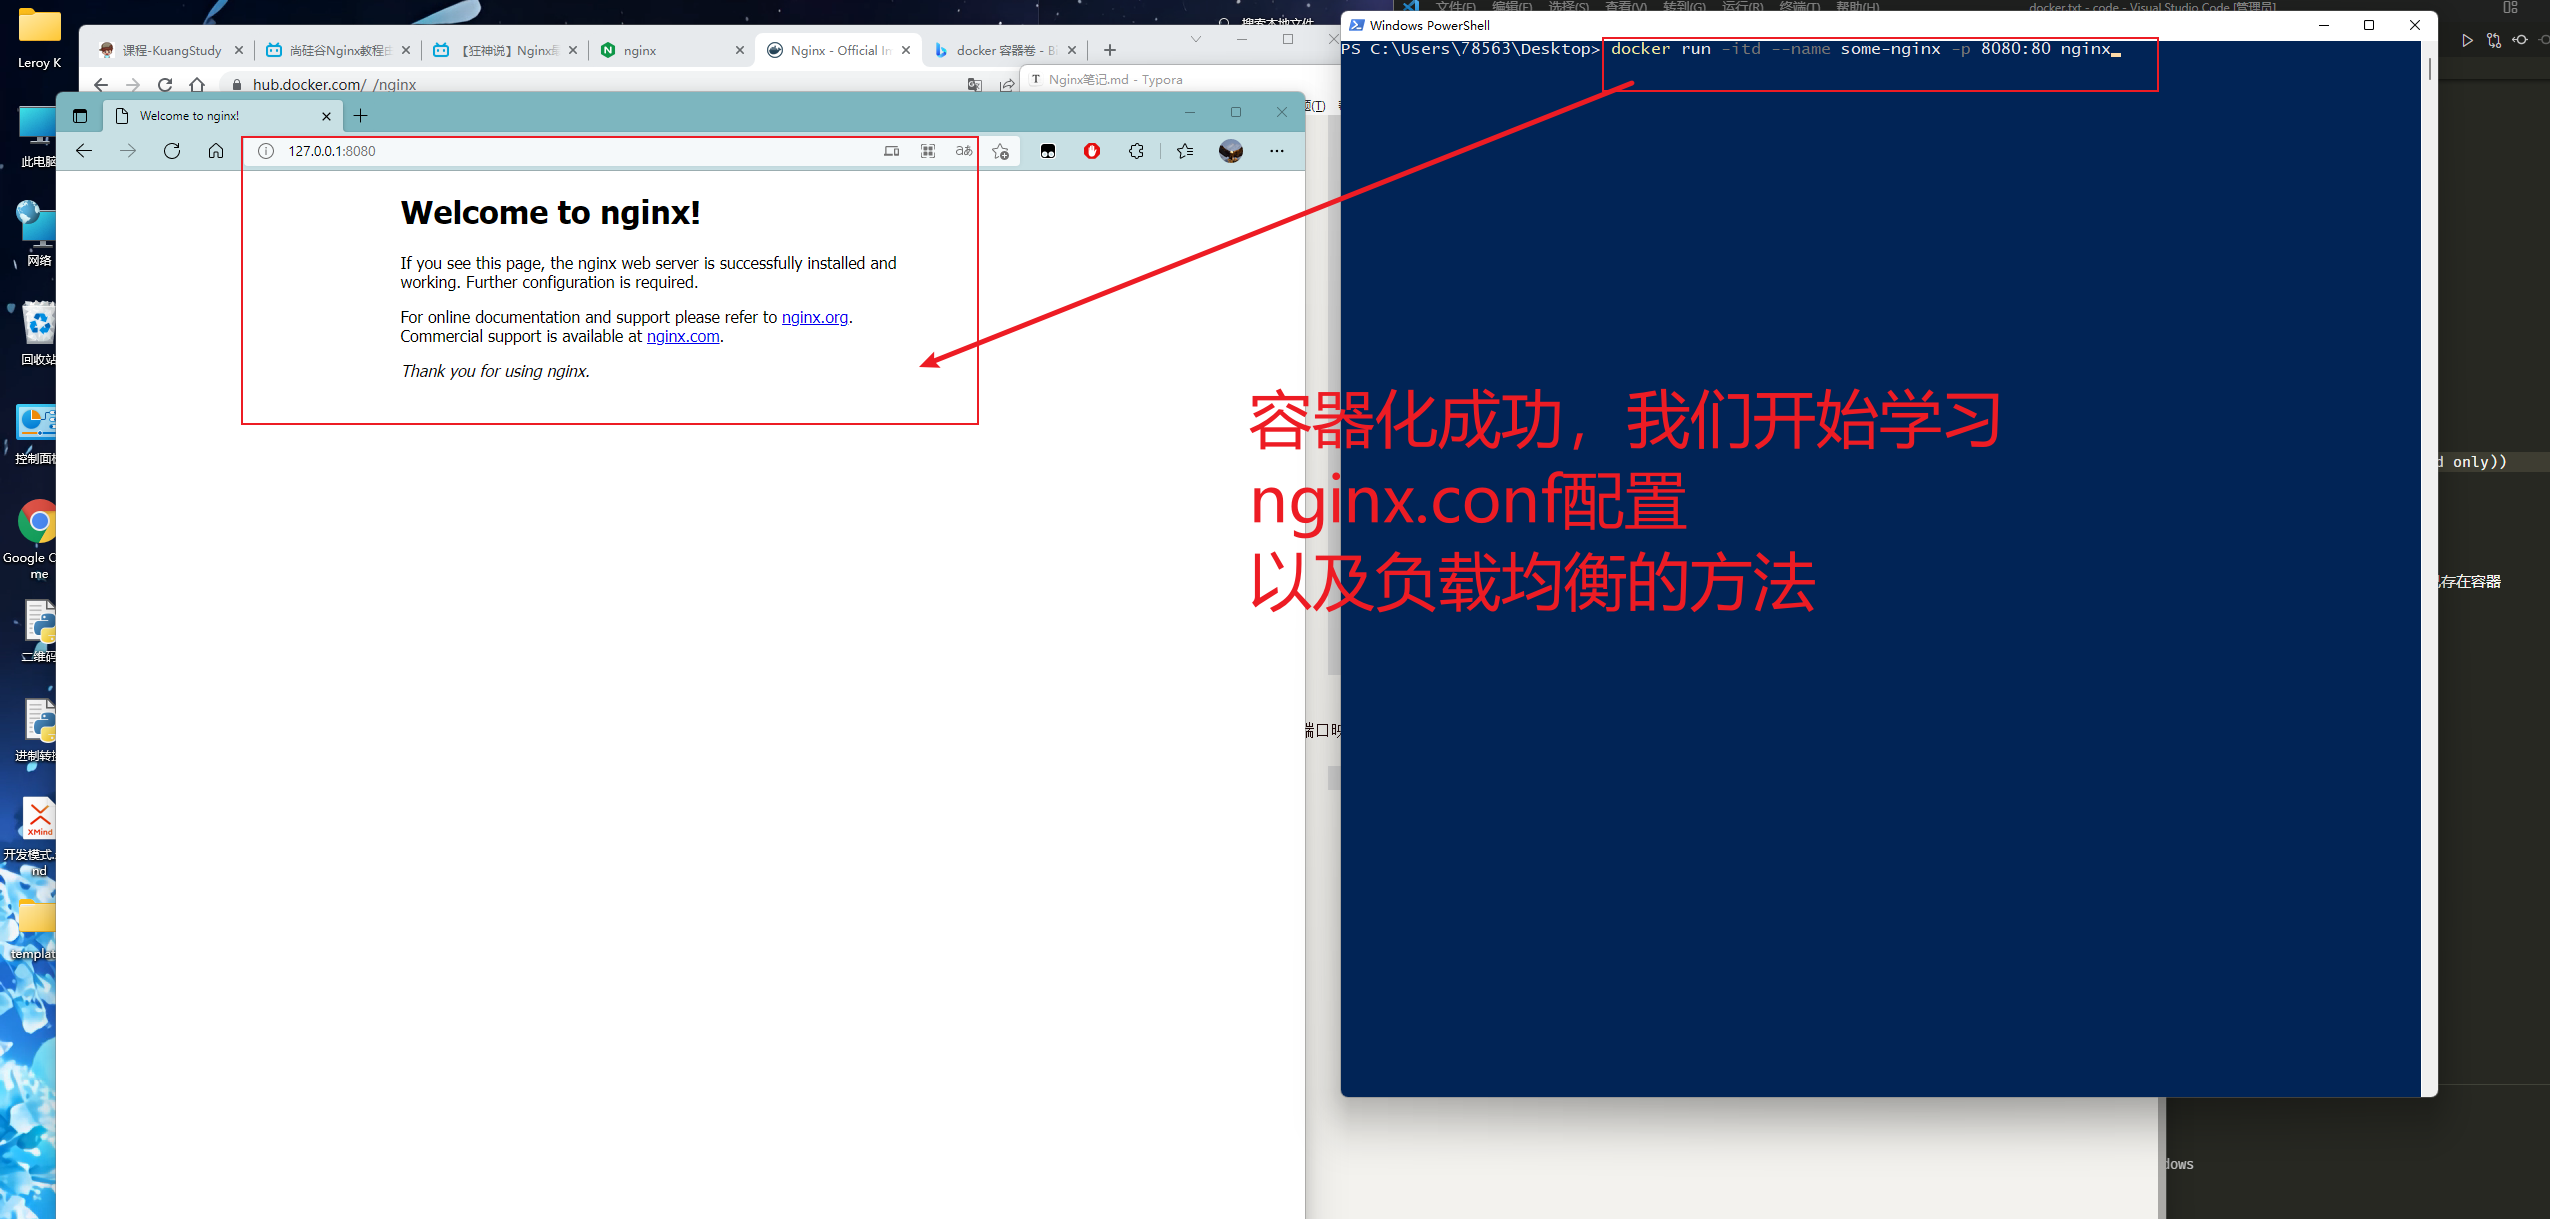
Task: Open the Edge tab actions menu
Action: pos(80,116)
